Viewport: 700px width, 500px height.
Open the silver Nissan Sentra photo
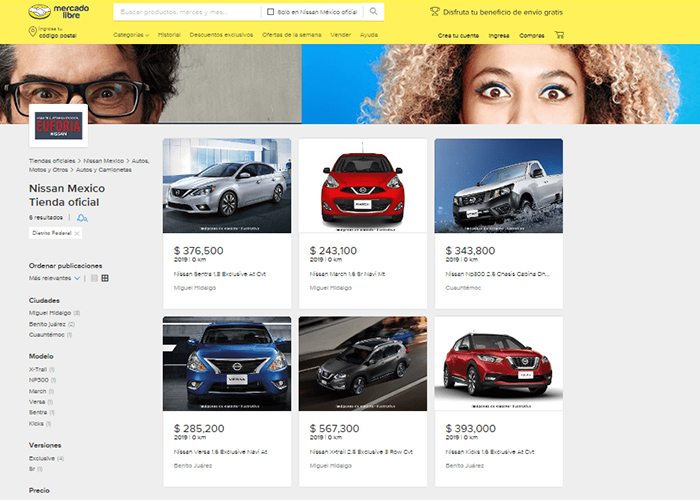point(227,186)
